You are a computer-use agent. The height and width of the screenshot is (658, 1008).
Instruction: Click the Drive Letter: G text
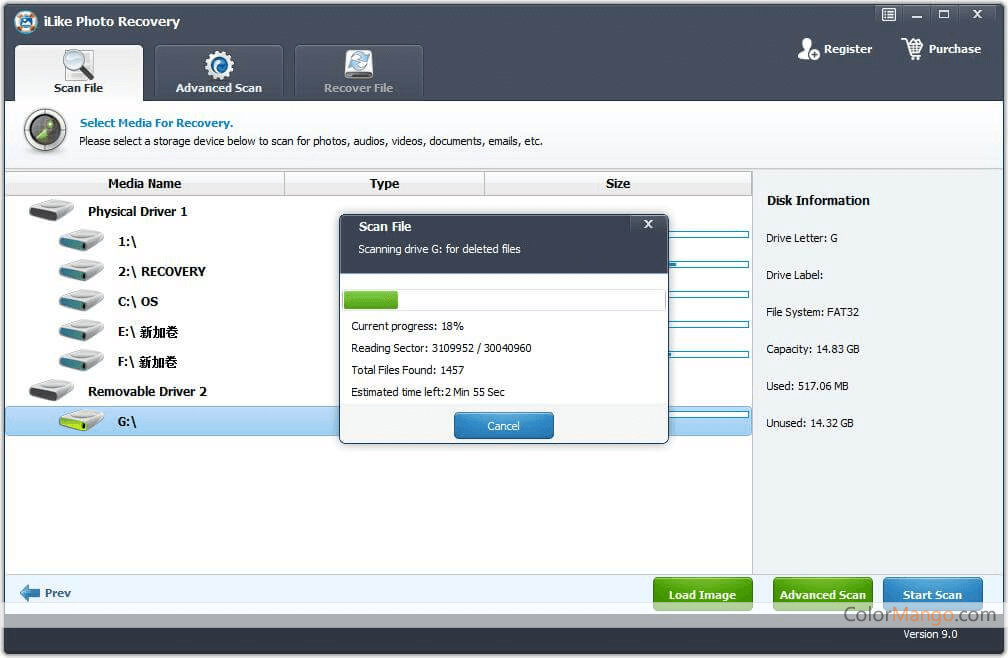pos(802,238)
